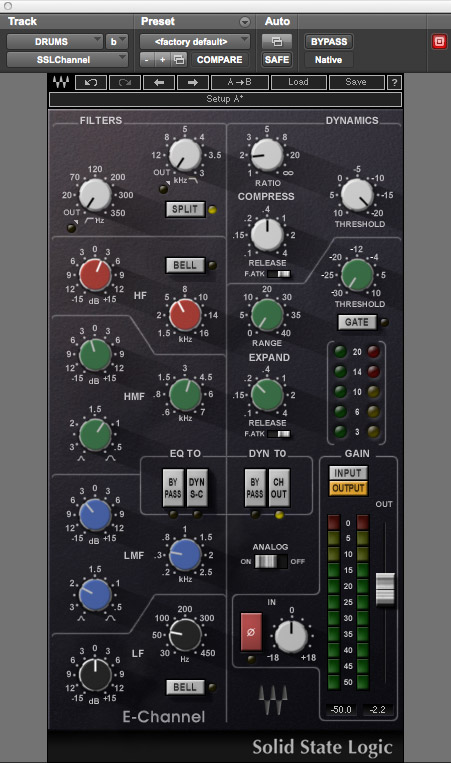The width and height of the screenshot is (451, 763).
Task: Click the expander Release green knob
Action: pyautogui.click(x=267, y=395)
